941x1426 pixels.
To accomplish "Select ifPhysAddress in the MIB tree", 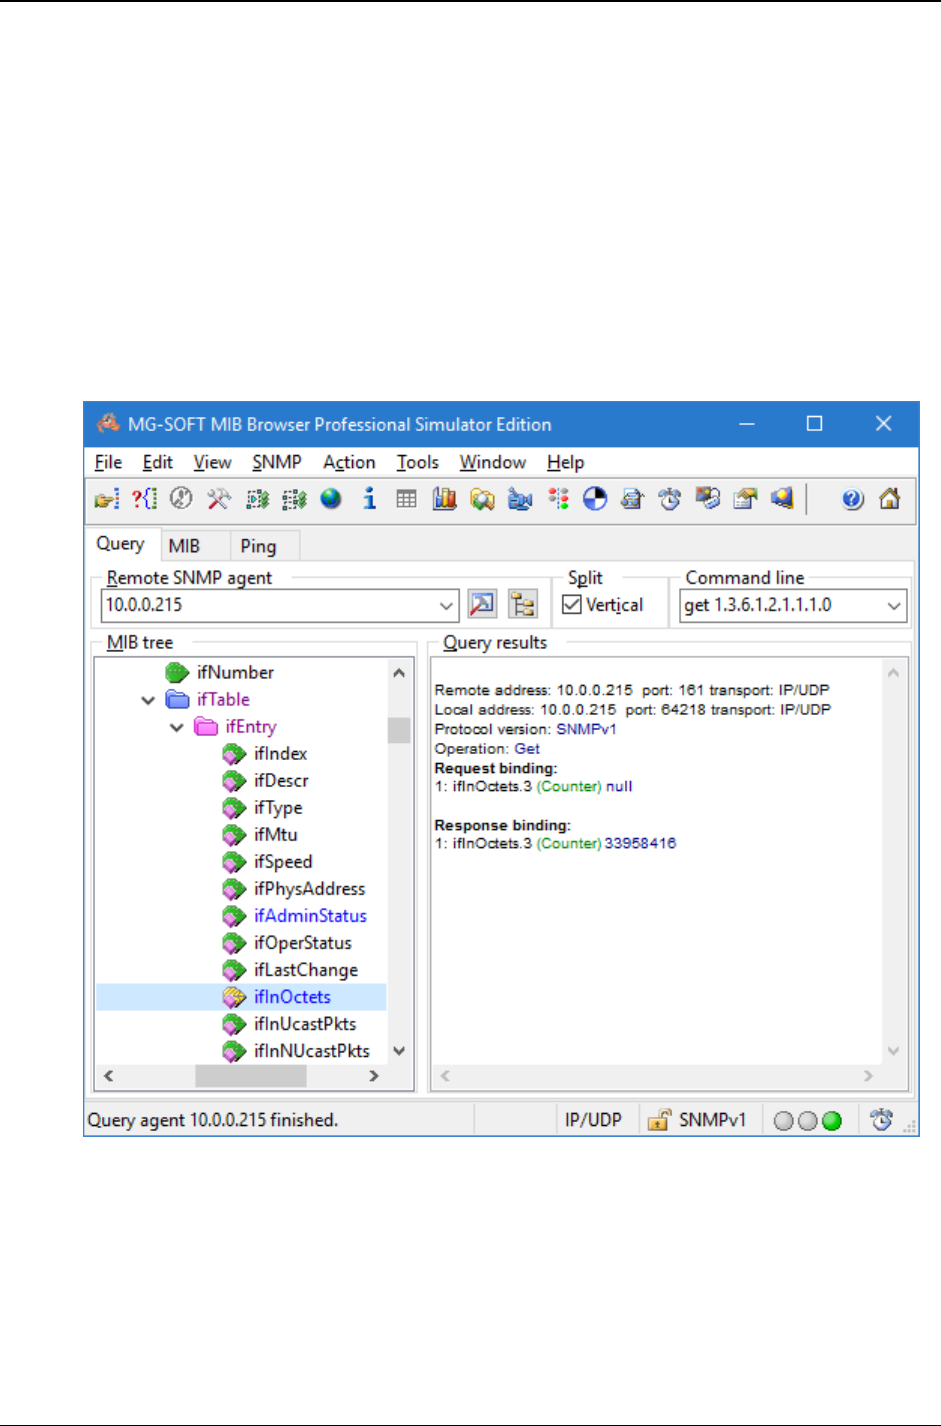I will coord(309,888).
